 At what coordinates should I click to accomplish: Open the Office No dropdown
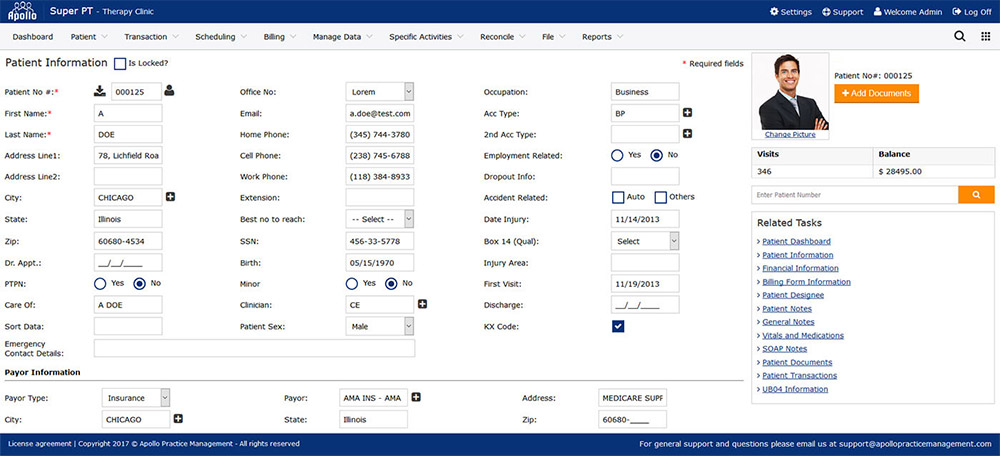(380, 91)
